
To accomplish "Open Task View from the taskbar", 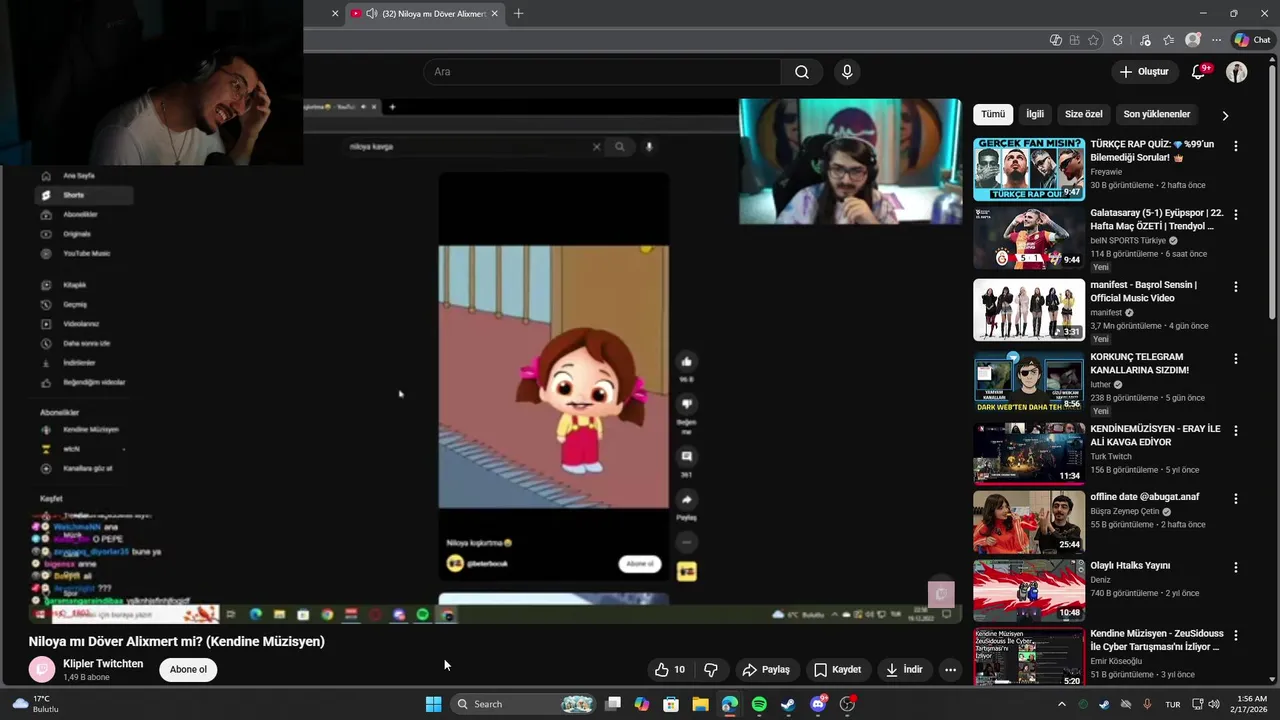I will pos(613,704).
